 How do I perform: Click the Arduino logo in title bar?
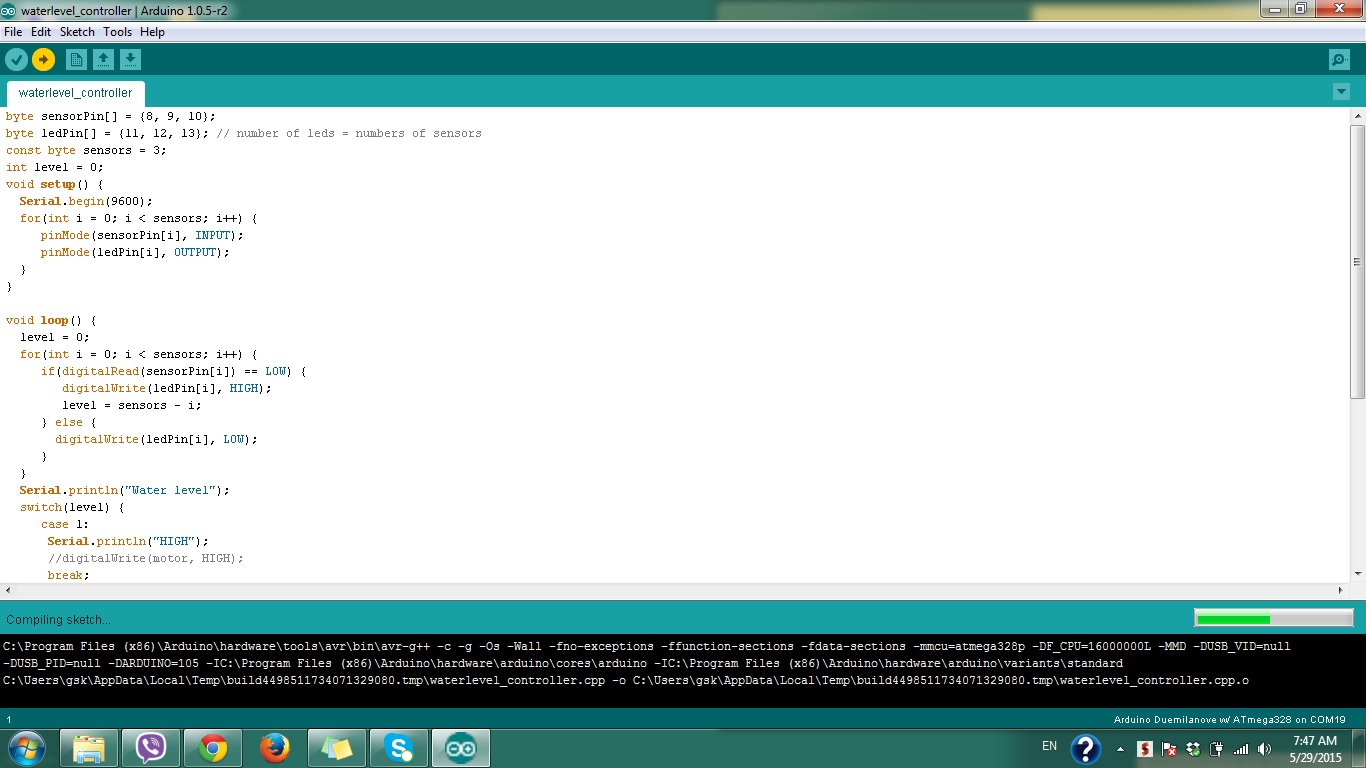click(9, 10)
